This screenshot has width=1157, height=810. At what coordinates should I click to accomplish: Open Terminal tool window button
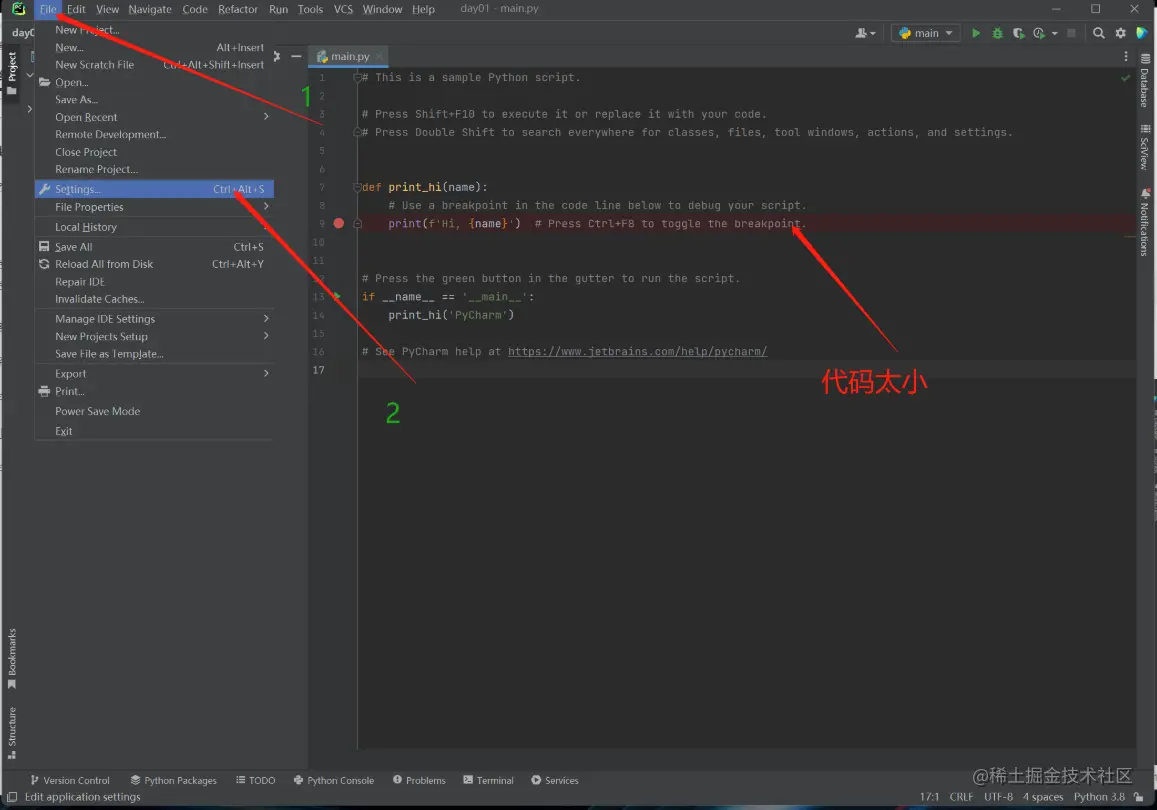[x=488, y=780]
